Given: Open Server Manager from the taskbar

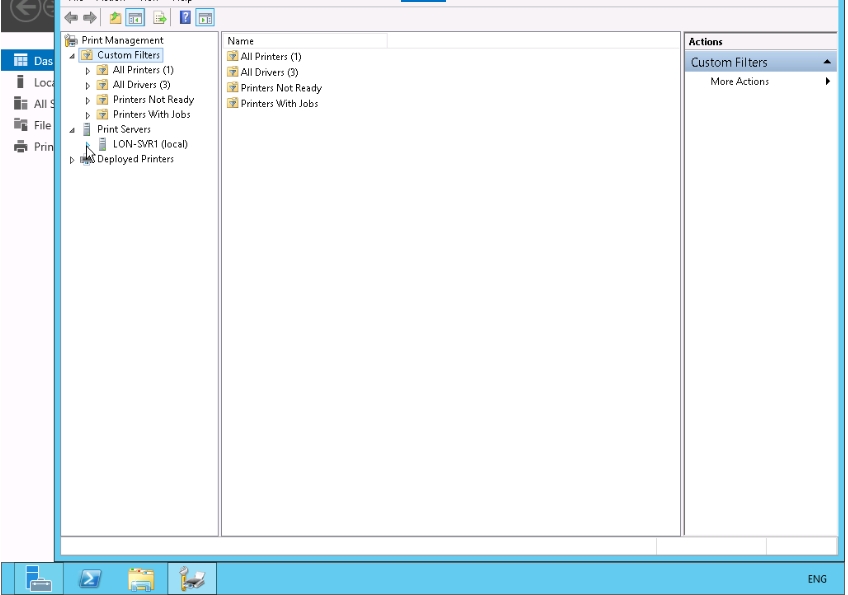Looking at the screenshot, I should coord(39,578).
